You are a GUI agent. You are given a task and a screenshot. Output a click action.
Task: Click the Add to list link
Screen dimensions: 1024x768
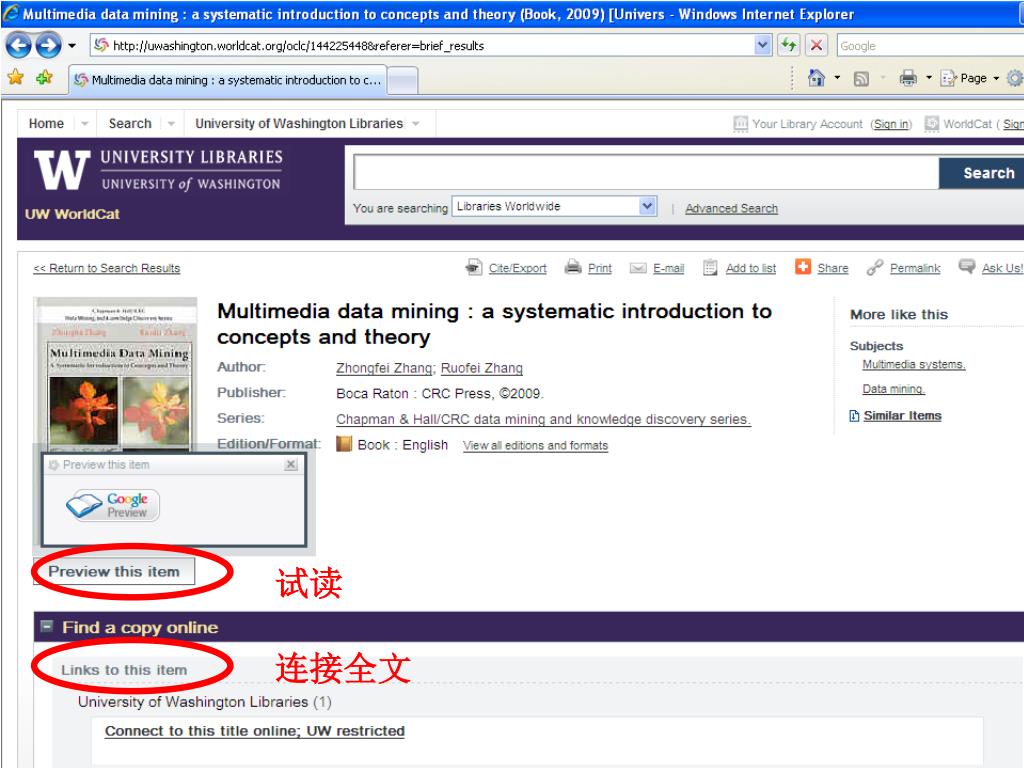pyautogui.click(x=750, y=268)
